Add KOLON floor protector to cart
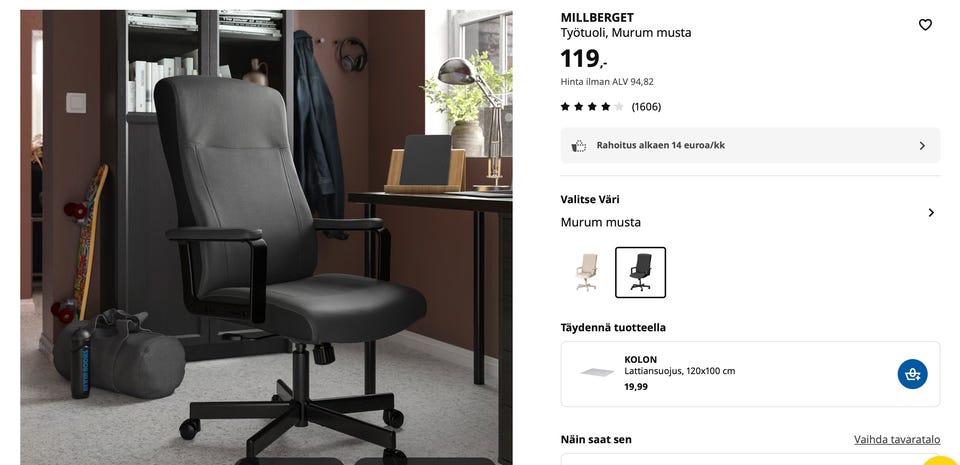960x465 pixels. tap(912, 374)
